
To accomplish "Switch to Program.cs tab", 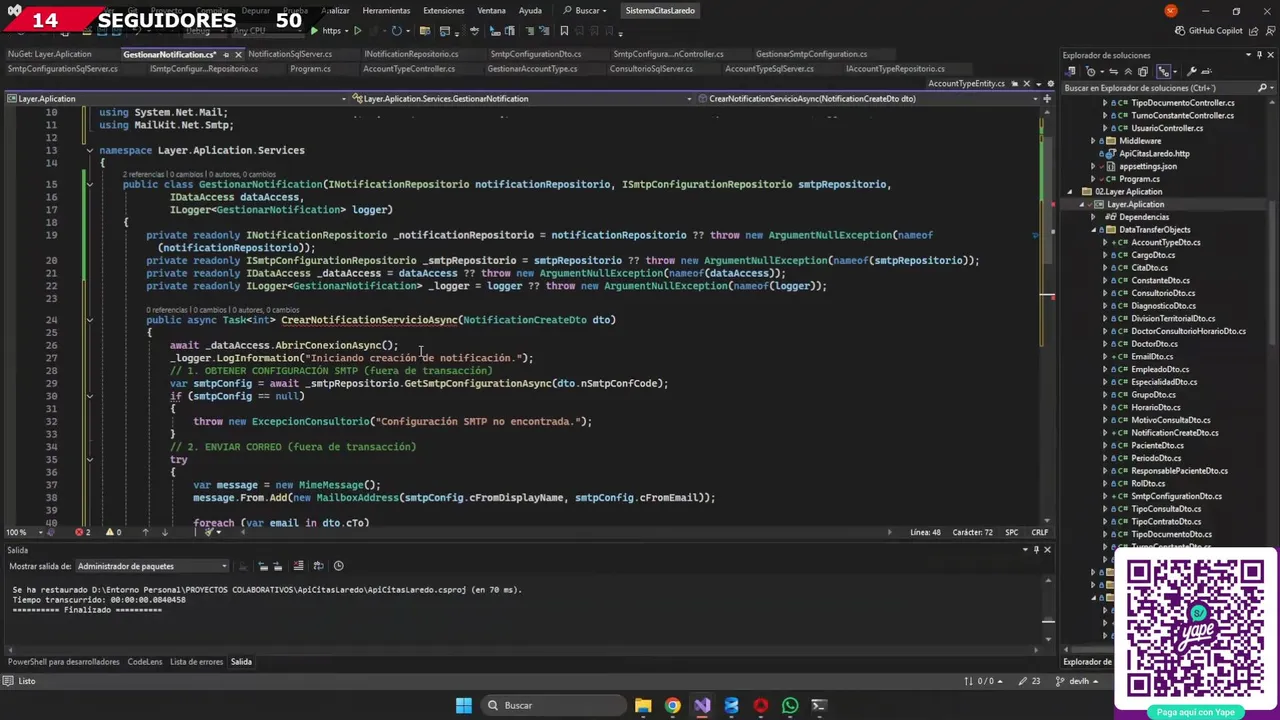I will point(310,69).
